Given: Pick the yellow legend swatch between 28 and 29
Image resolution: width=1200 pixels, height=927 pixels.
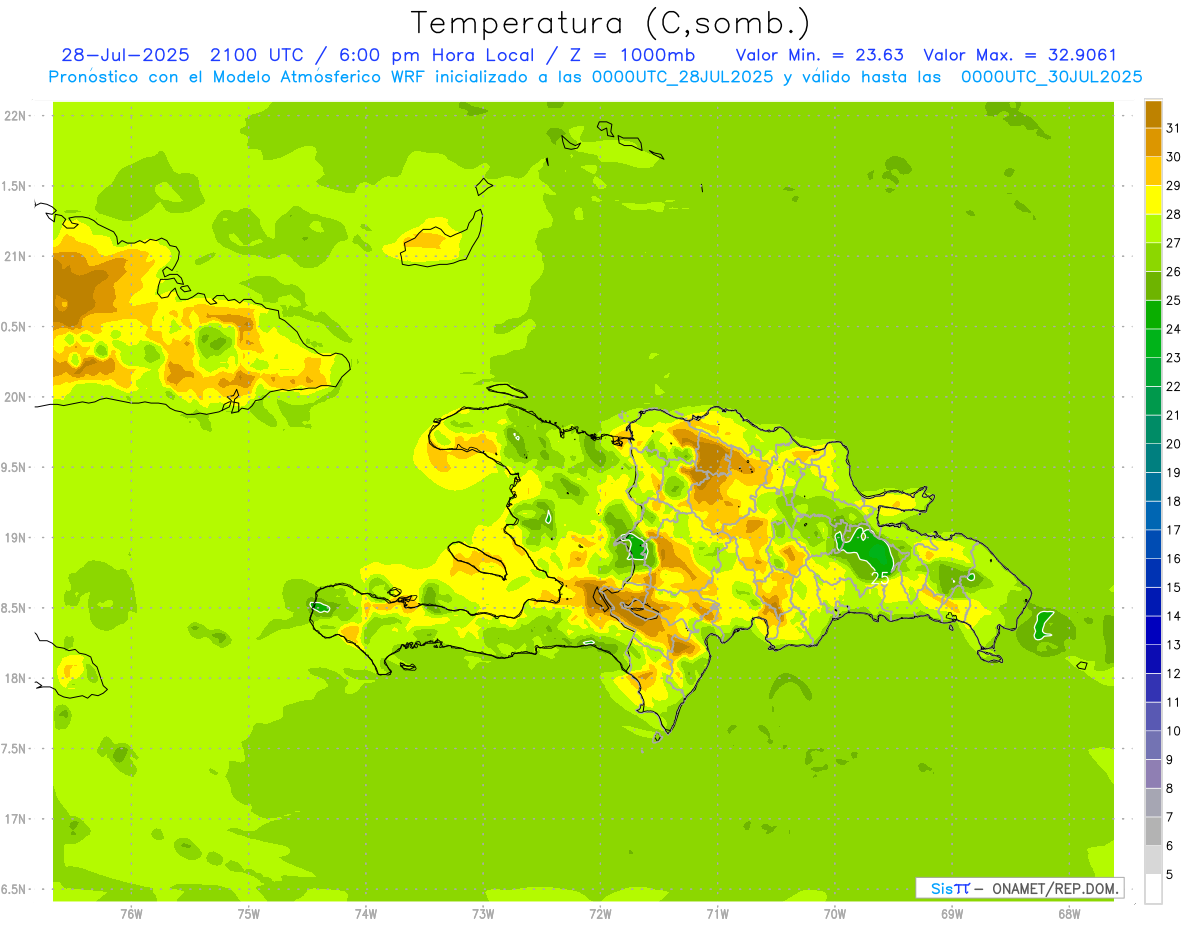Looking at the screenshot, I should pos(1153,200).
